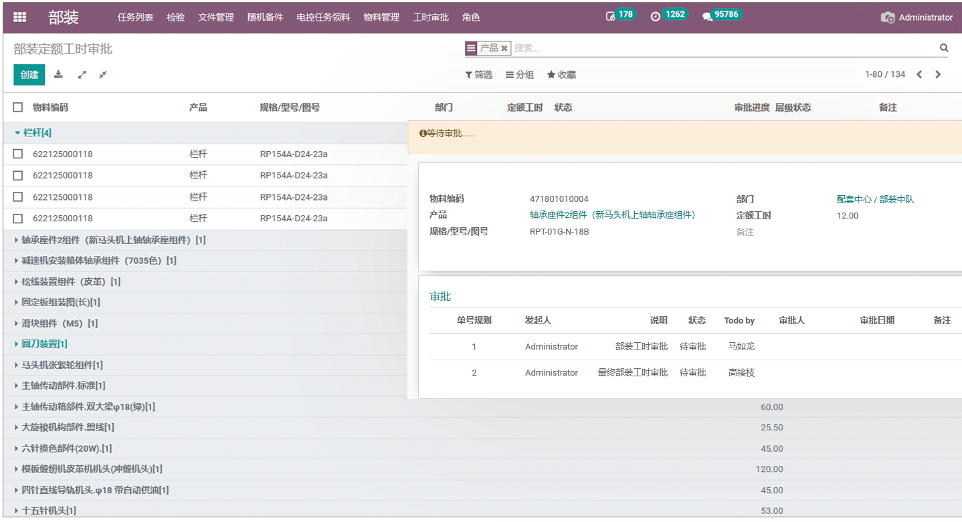The width and height of the screenshot is (962, 522).
Task: Open the 工时审批 menu
Action: pyautogui.click(x=431, y=17)
